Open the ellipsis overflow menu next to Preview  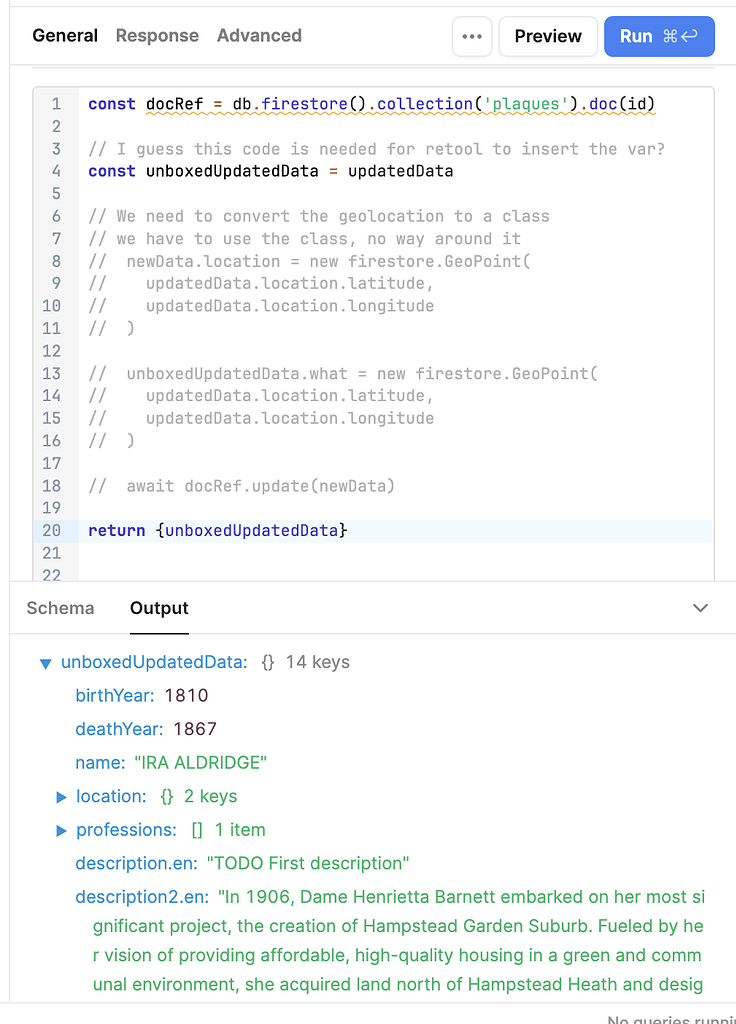pos(471,36)
